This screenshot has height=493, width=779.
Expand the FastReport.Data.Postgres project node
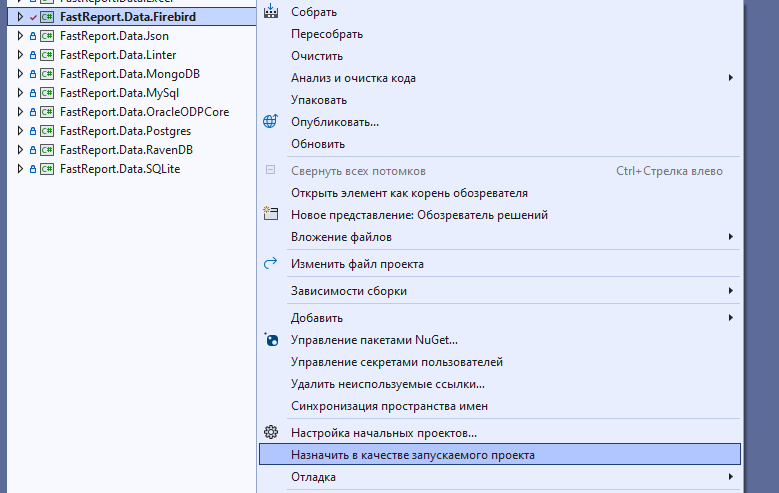[20, 131]
